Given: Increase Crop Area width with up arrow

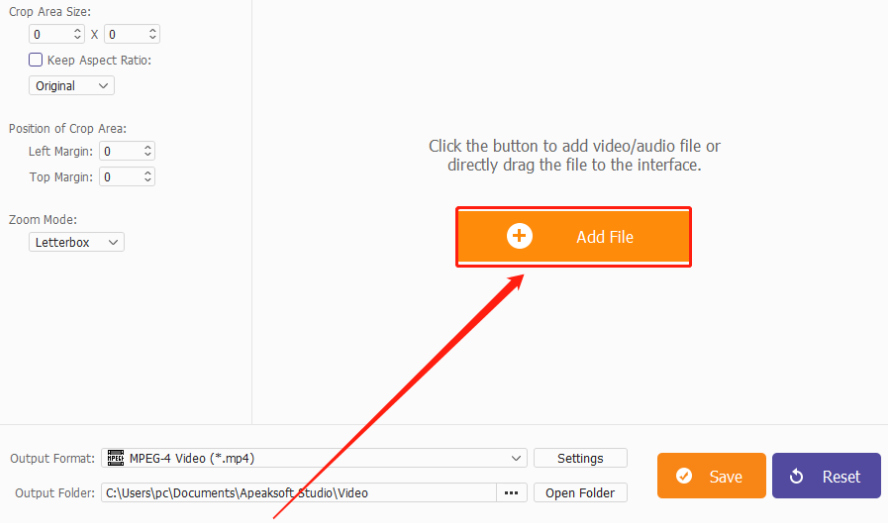Looking at the screenshot, I should tap(78, 31).
